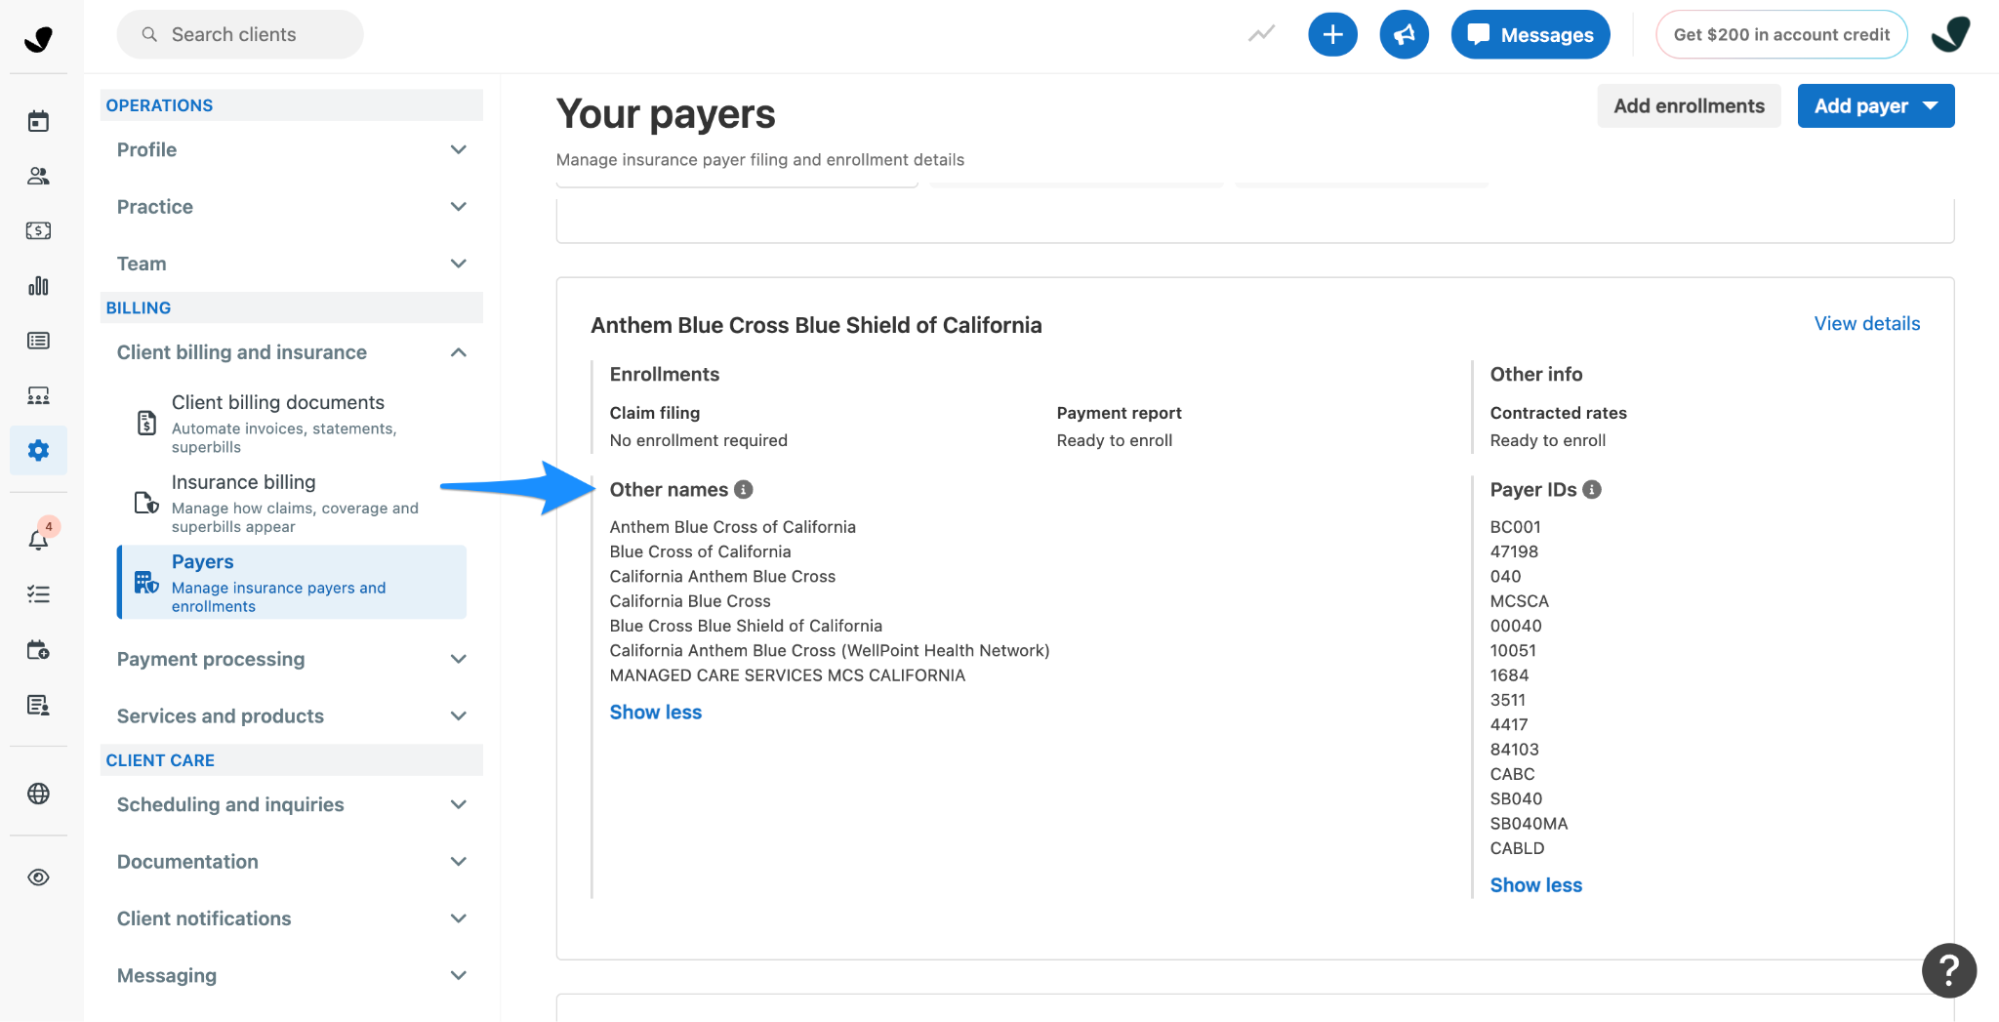Expand the Team section
Viewport: 1999px width, 1022px height.
[x=291, y=263]
